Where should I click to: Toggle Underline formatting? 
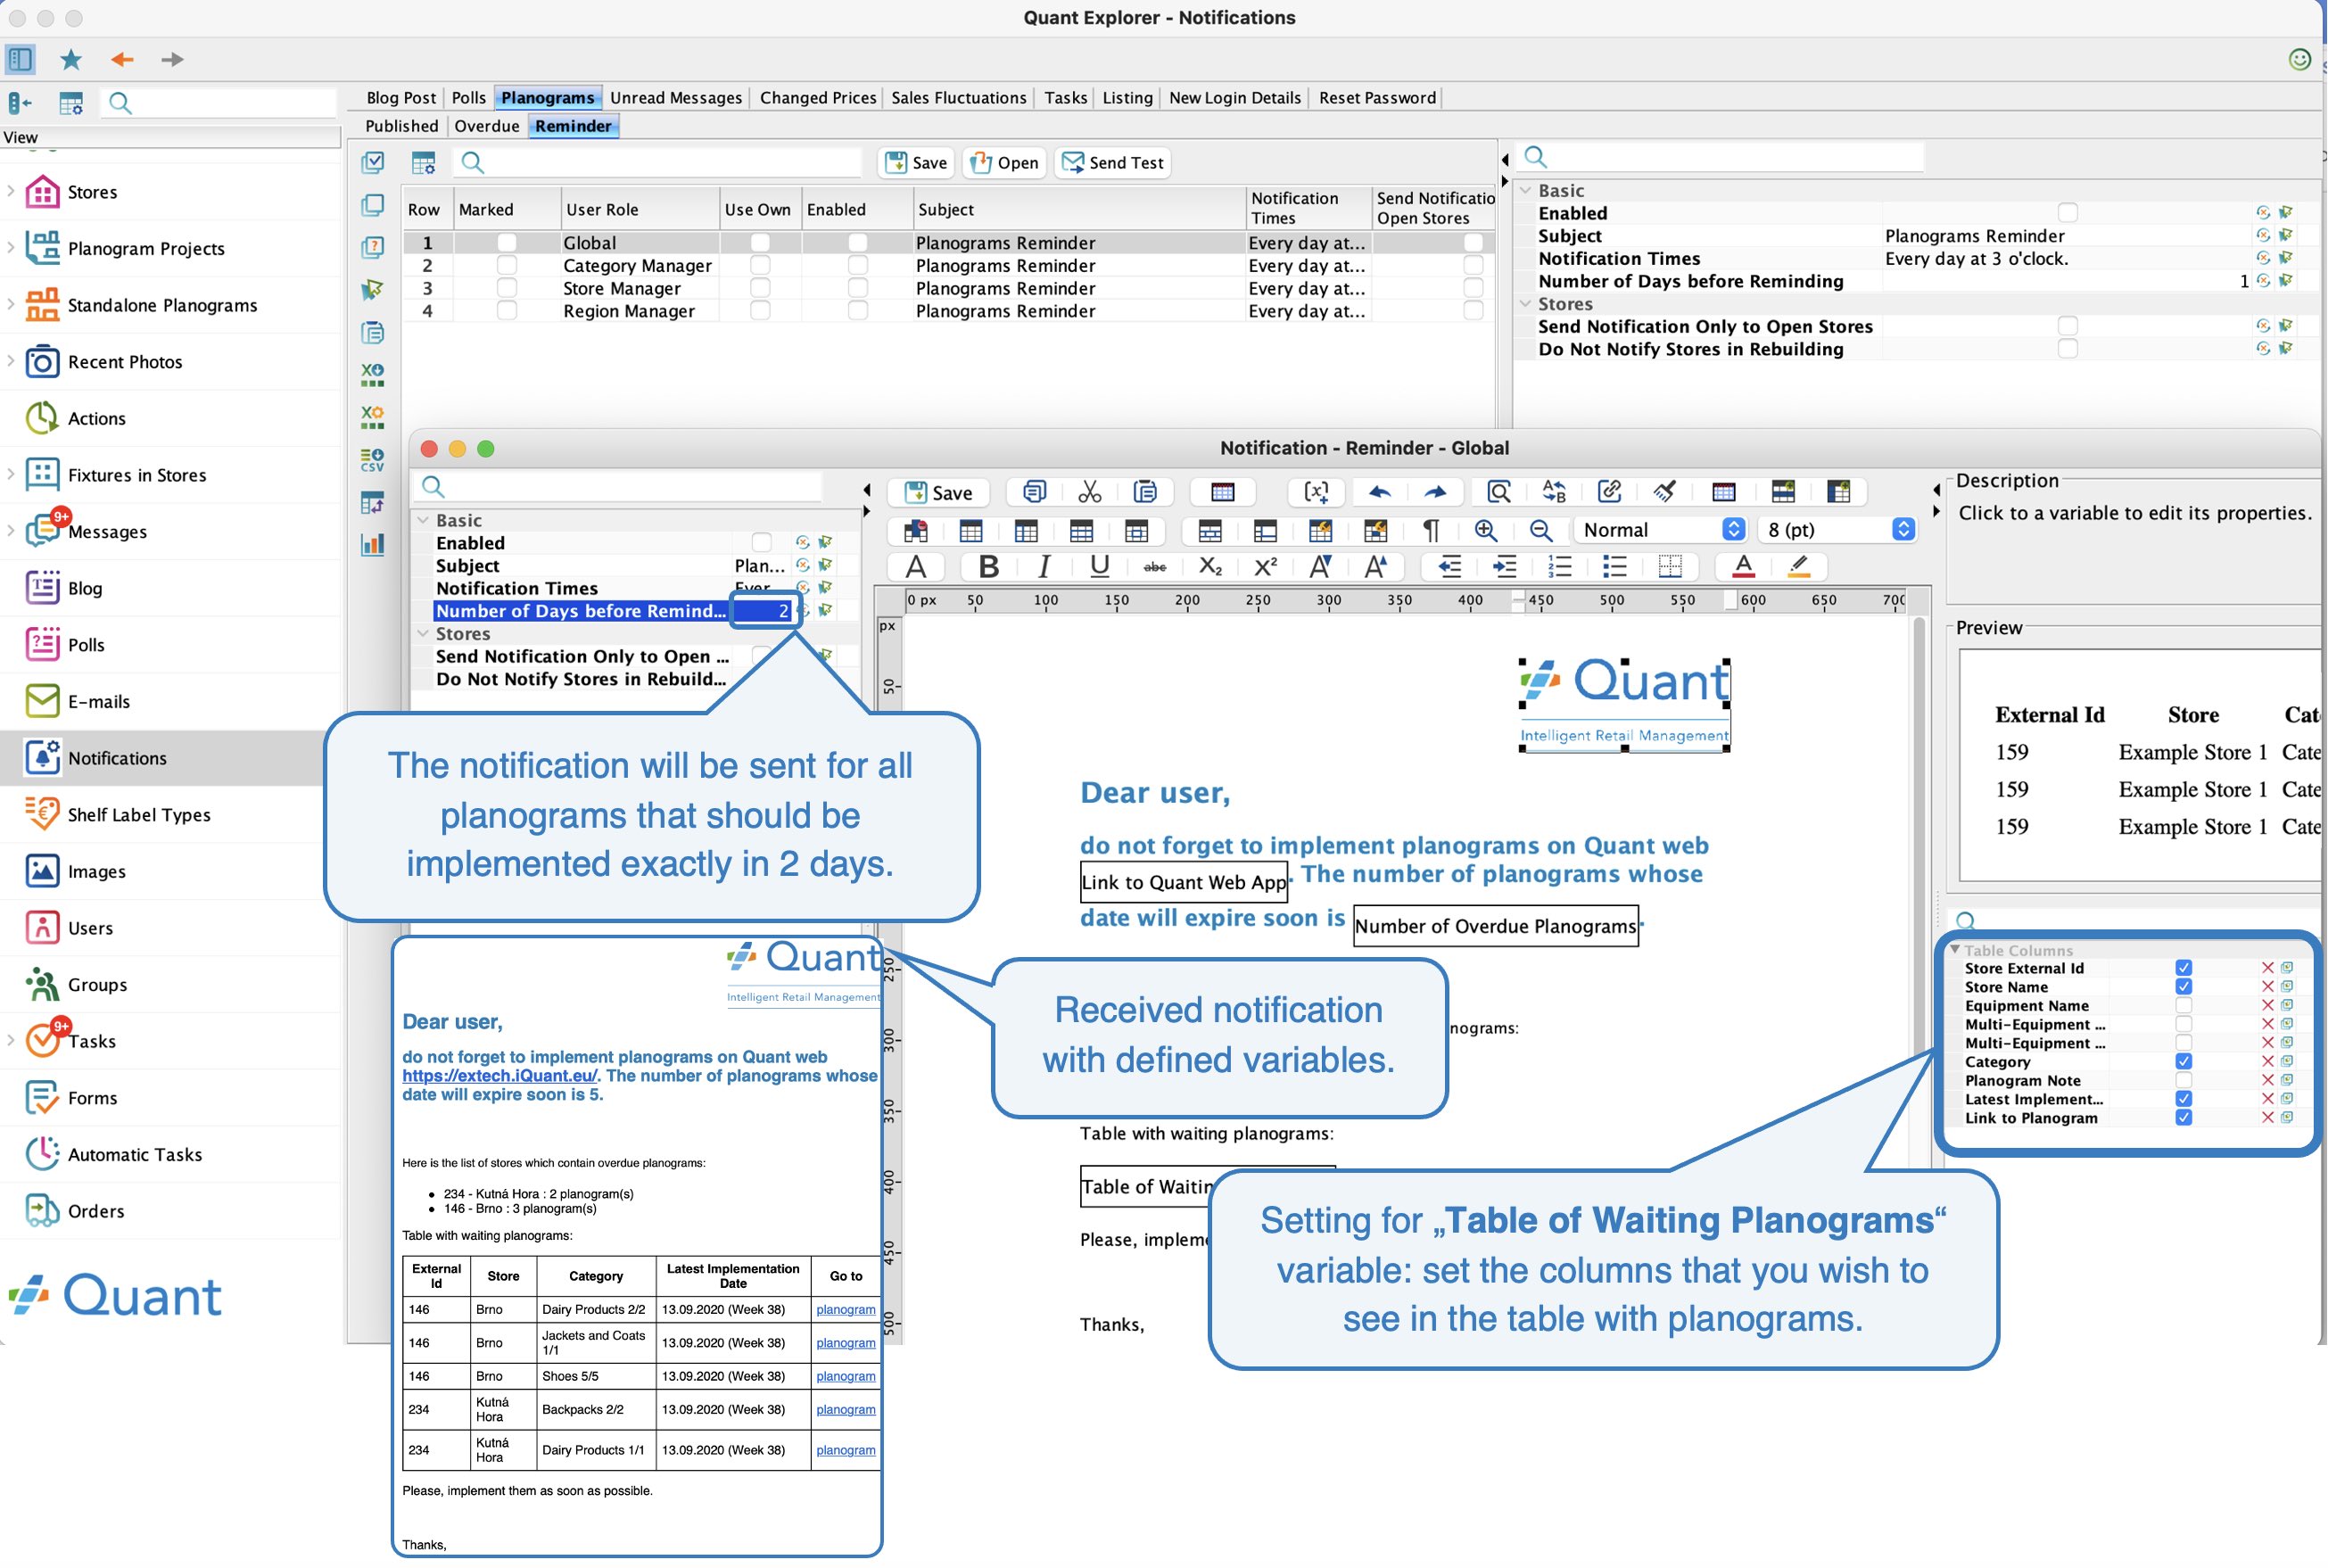point(1099,567)
